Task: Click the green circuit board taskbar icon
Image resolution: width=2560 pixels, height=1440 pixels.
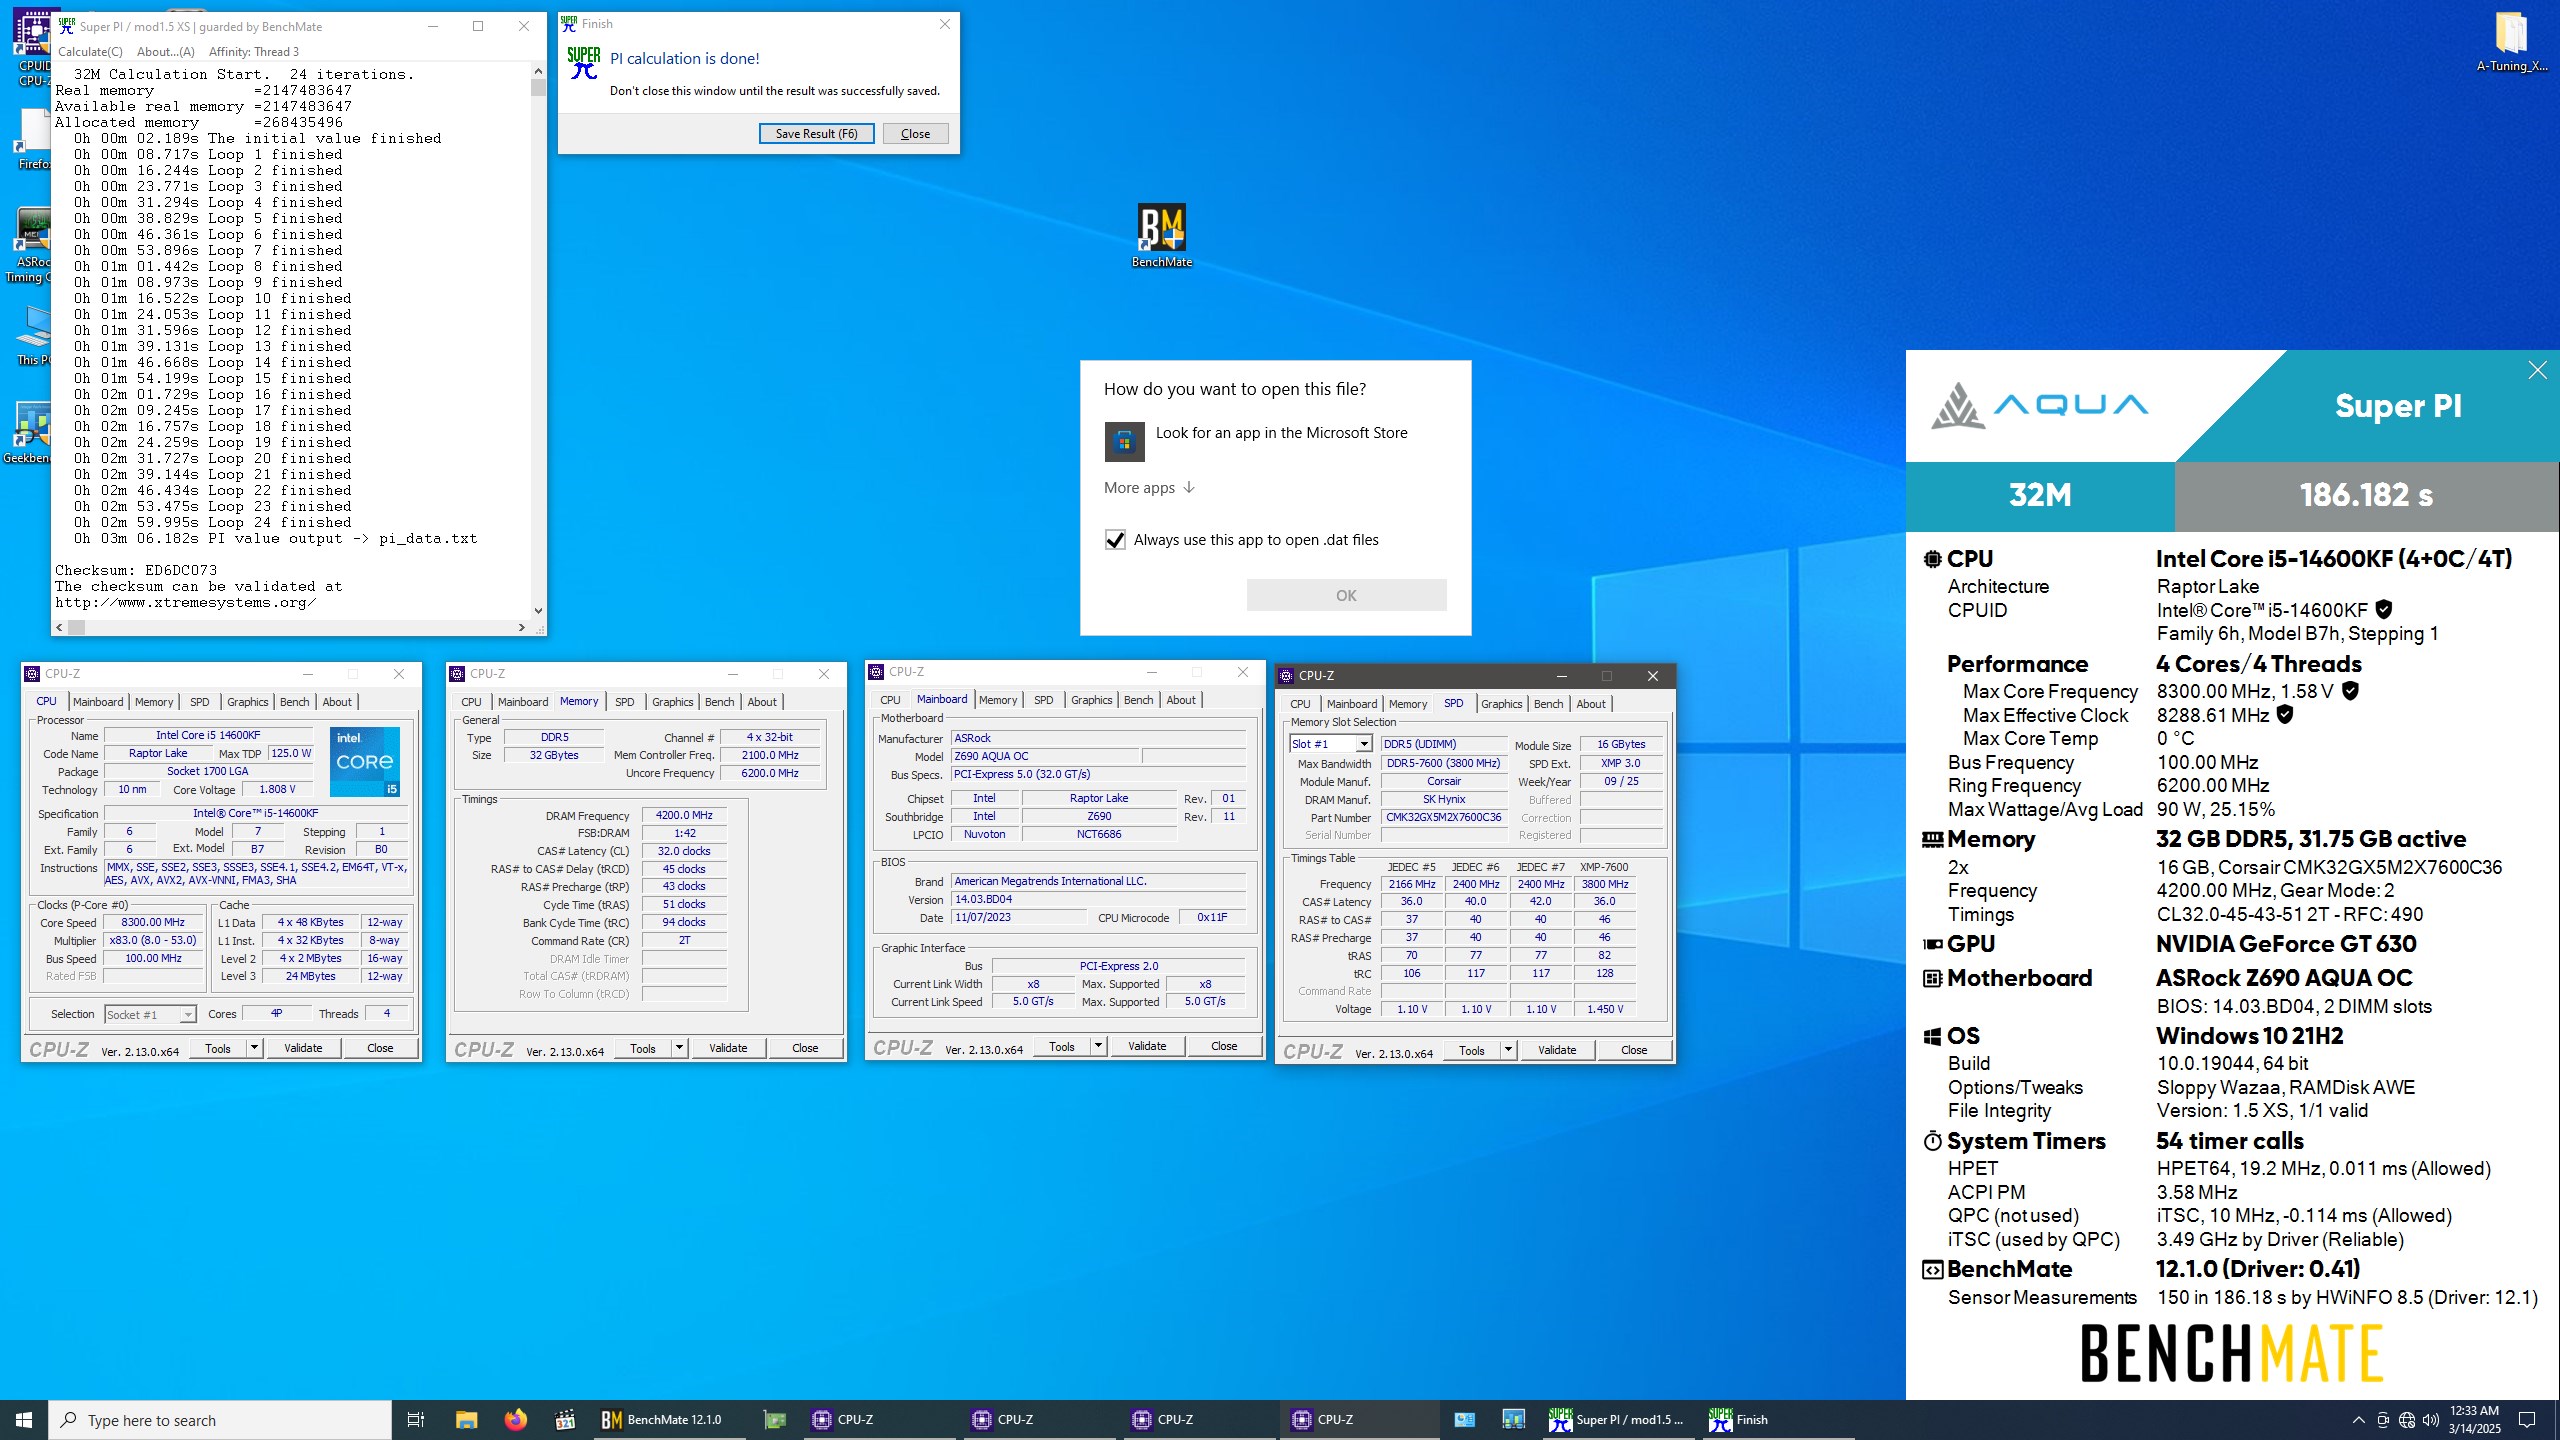Action: 774,1419
